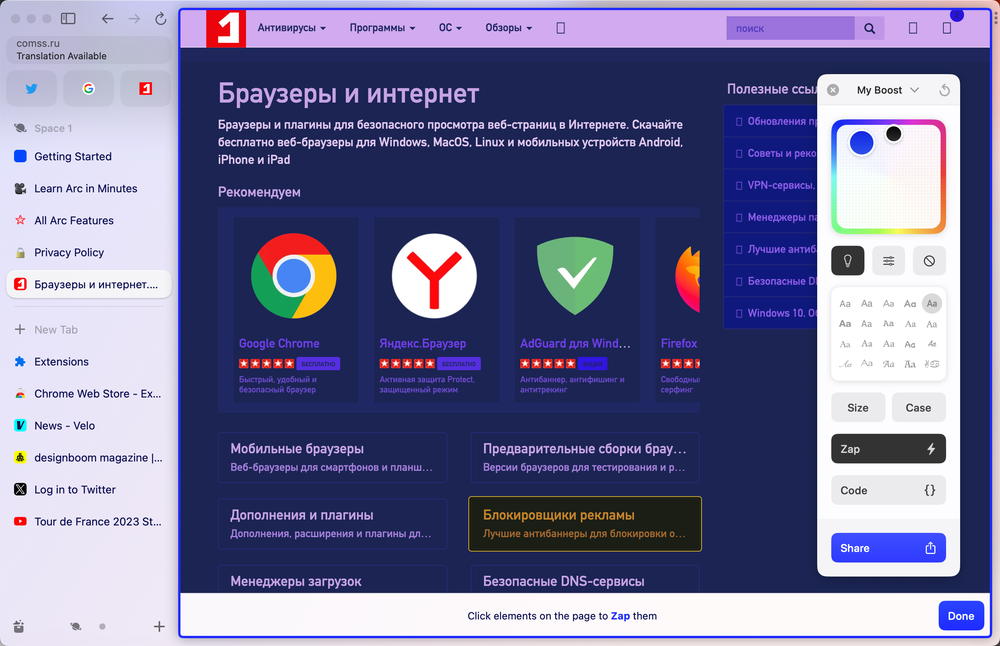This screenshot has width=1000, height=646.
Task: Expand the Обзоры dropdown menu
Action: point(508,28)
